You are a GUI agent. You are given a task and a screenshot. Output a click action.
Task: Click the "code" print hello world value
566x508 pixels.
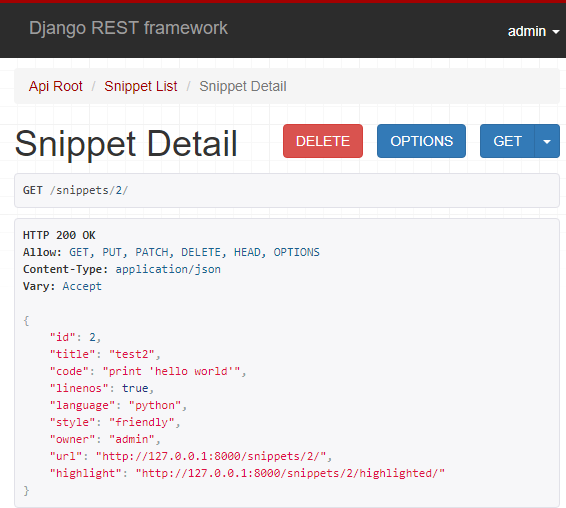tap(171, 371)
